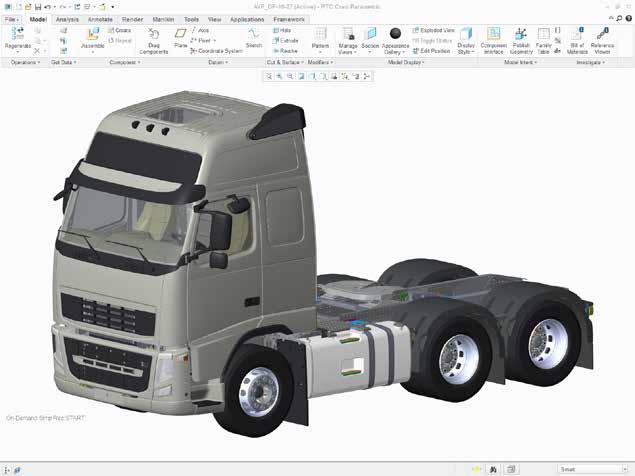Click Zoom In icon in graphics toolbar
The image size is (635, 476).
[x=280, y=76]
